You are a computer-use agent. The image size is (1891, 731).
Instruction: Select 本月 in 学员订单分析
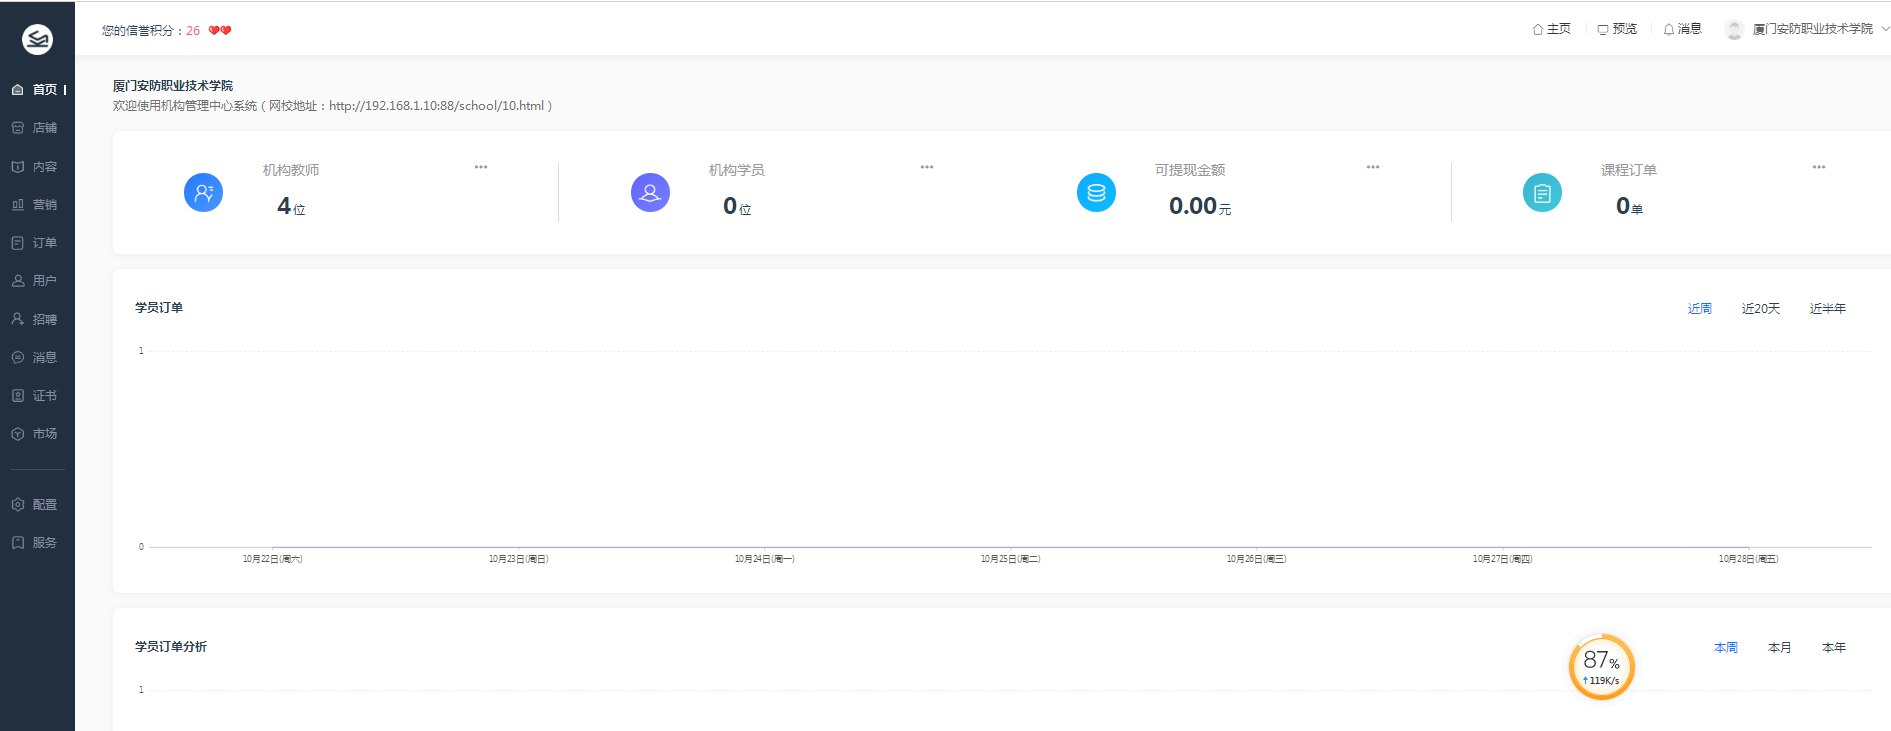click(1779, 648)
